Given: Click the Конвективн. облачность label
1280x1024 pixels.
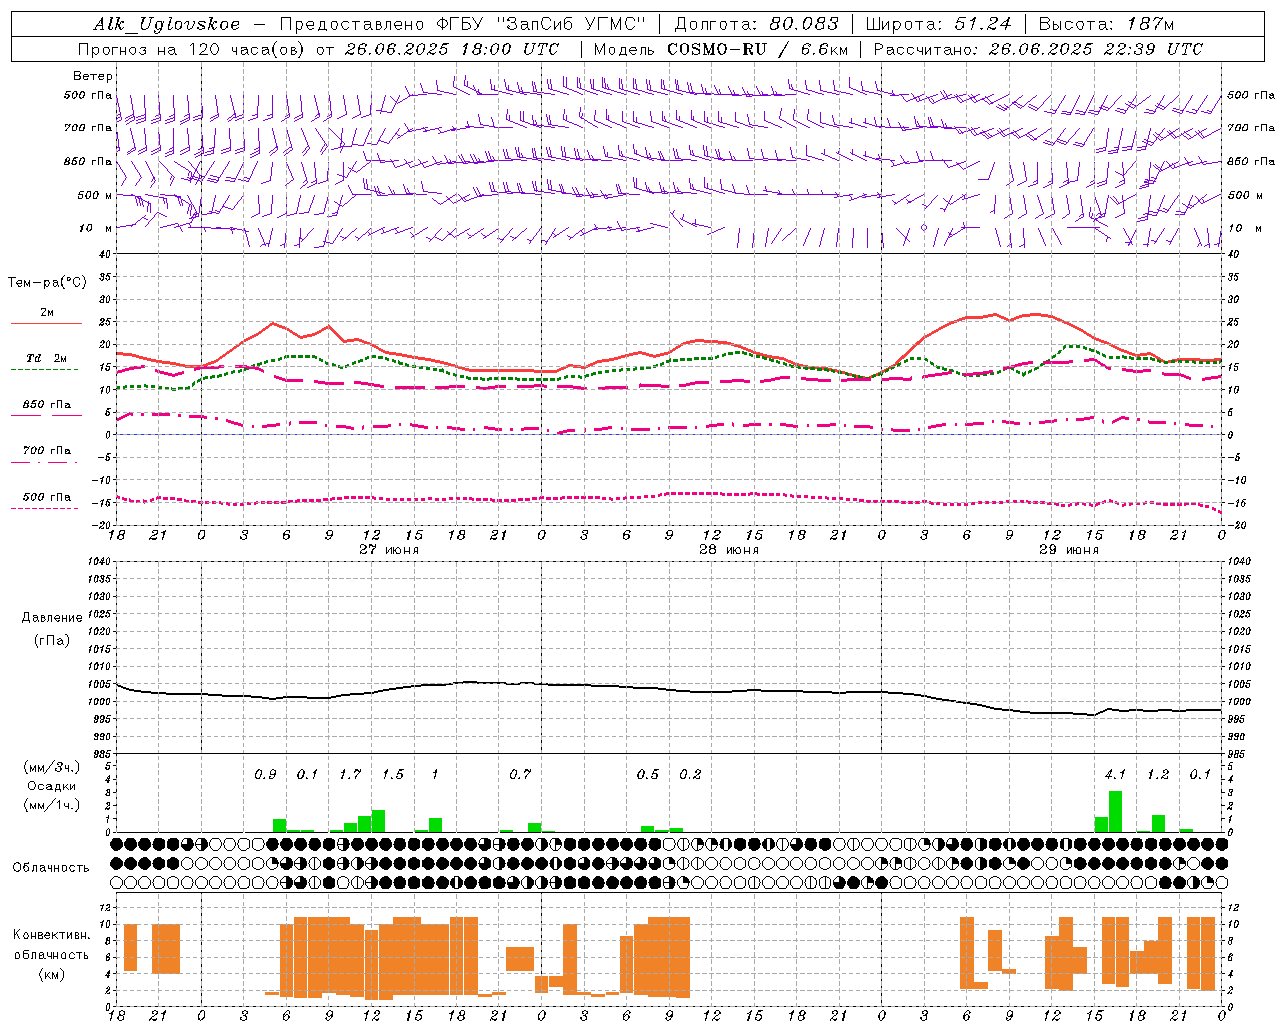Looking at the screenshot, I should point(51,945).
